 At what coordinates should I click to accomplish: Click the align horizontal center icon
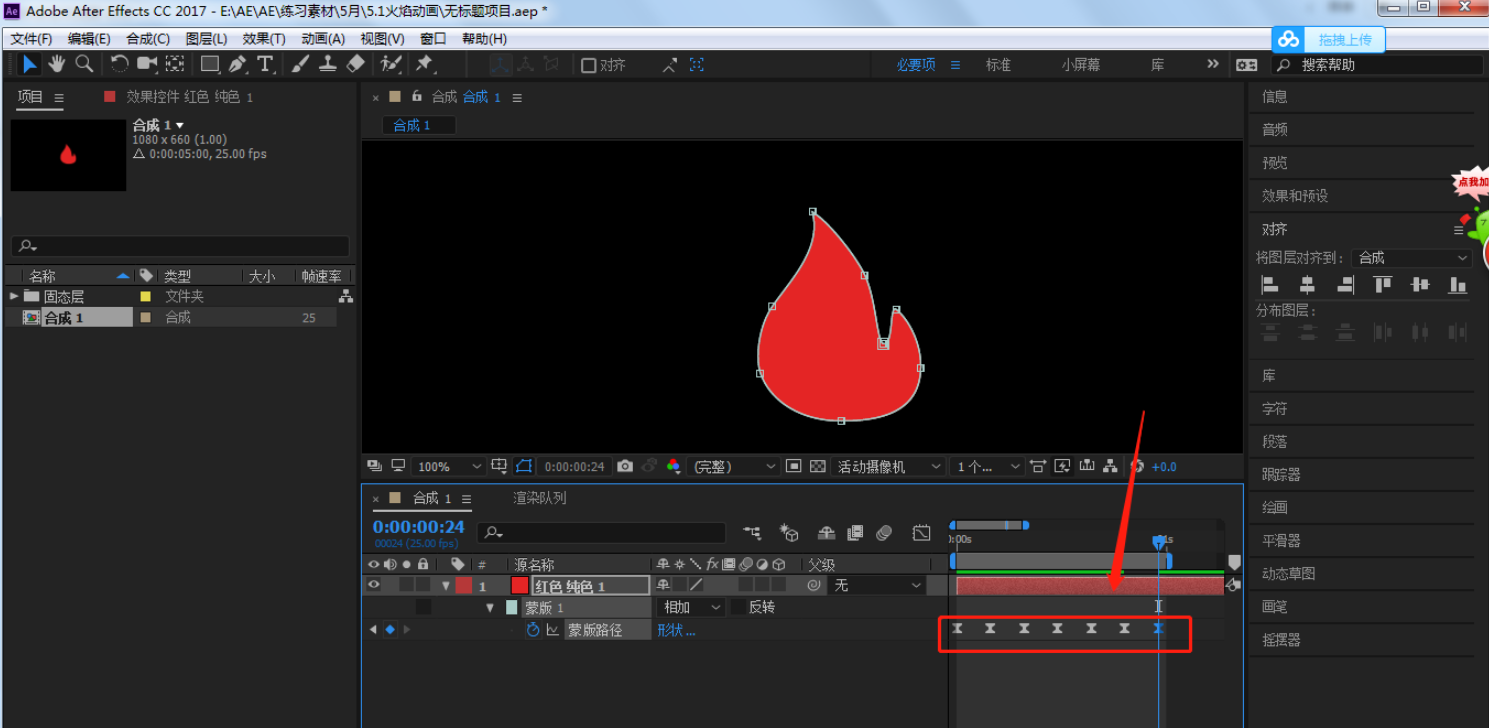[1307, 285]
